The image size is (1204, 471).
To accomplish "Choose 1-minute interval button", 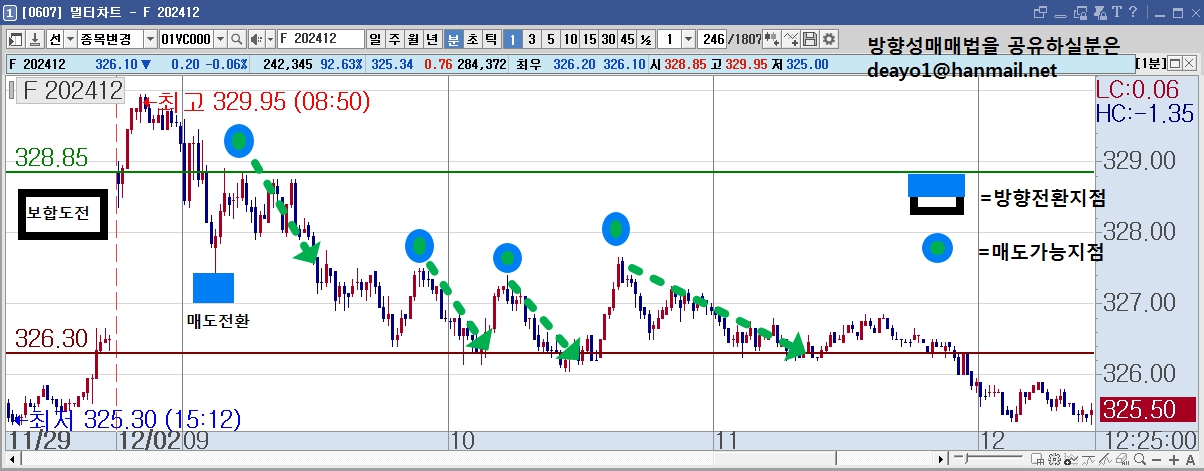I will (x=512, y=39).
